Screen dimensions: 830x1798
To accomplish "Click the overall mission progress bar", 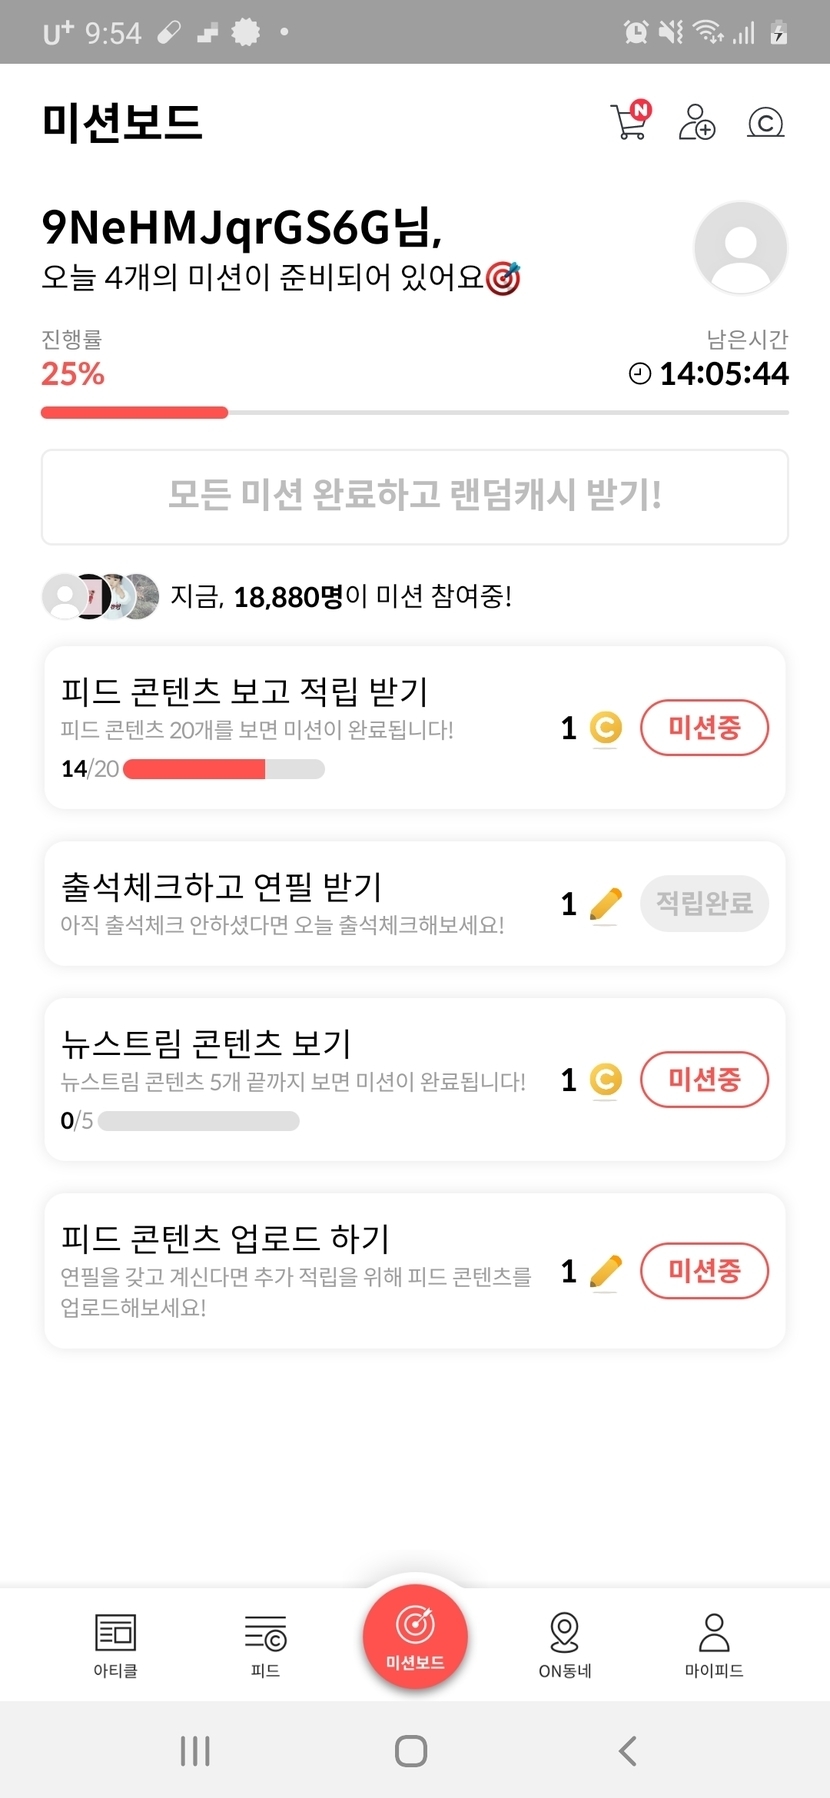I will coord(414,412).
